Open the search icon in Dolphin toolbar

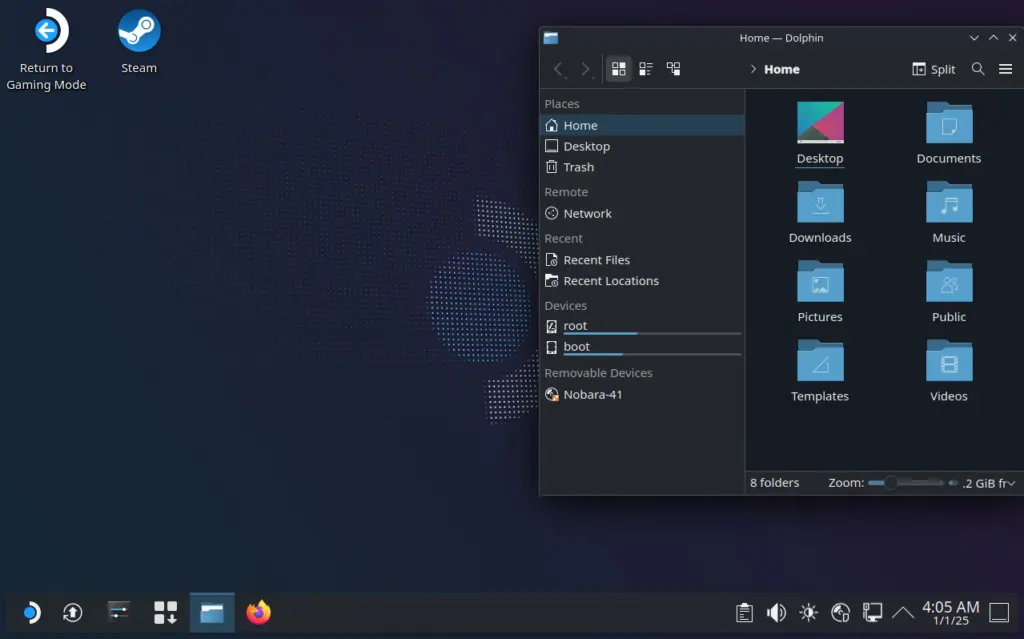pos(978,69)
